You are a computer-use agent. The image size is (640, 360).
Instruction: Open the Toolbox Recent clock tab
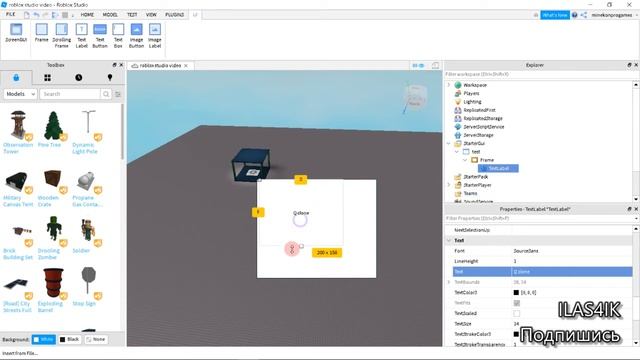[x=79, y=78]
